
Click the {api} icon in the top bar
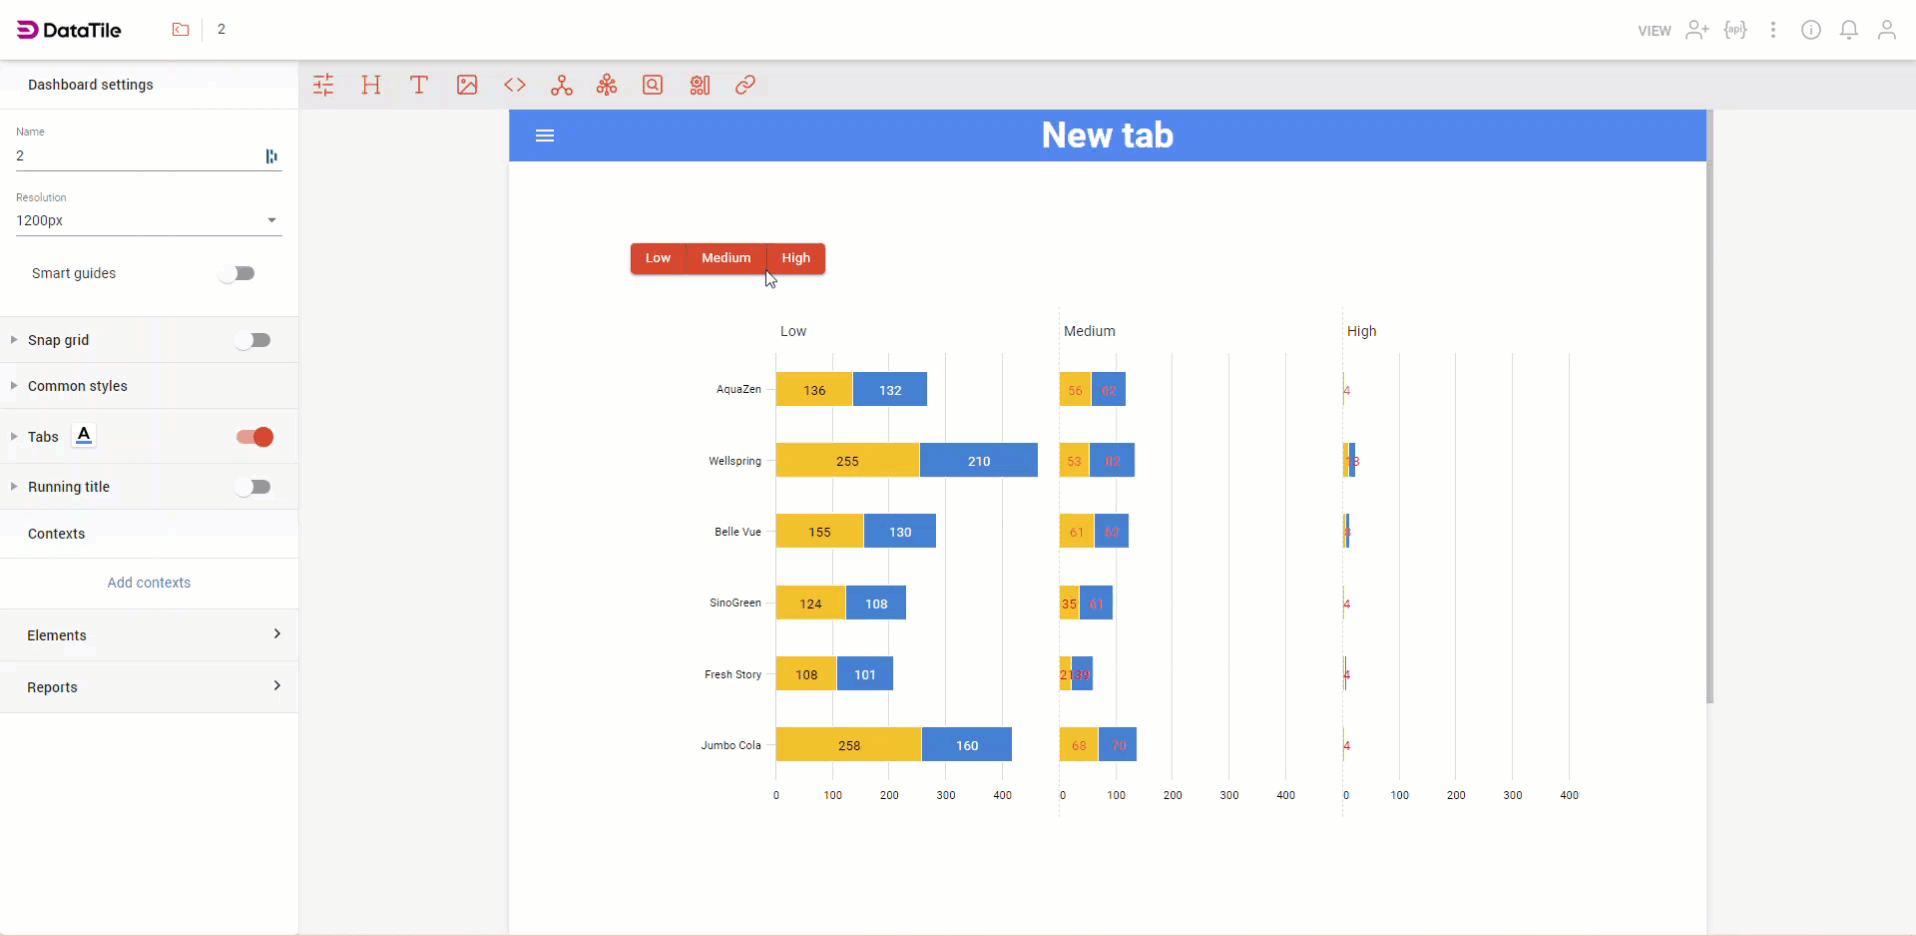pyautogui.click(x=1737, y=30)
